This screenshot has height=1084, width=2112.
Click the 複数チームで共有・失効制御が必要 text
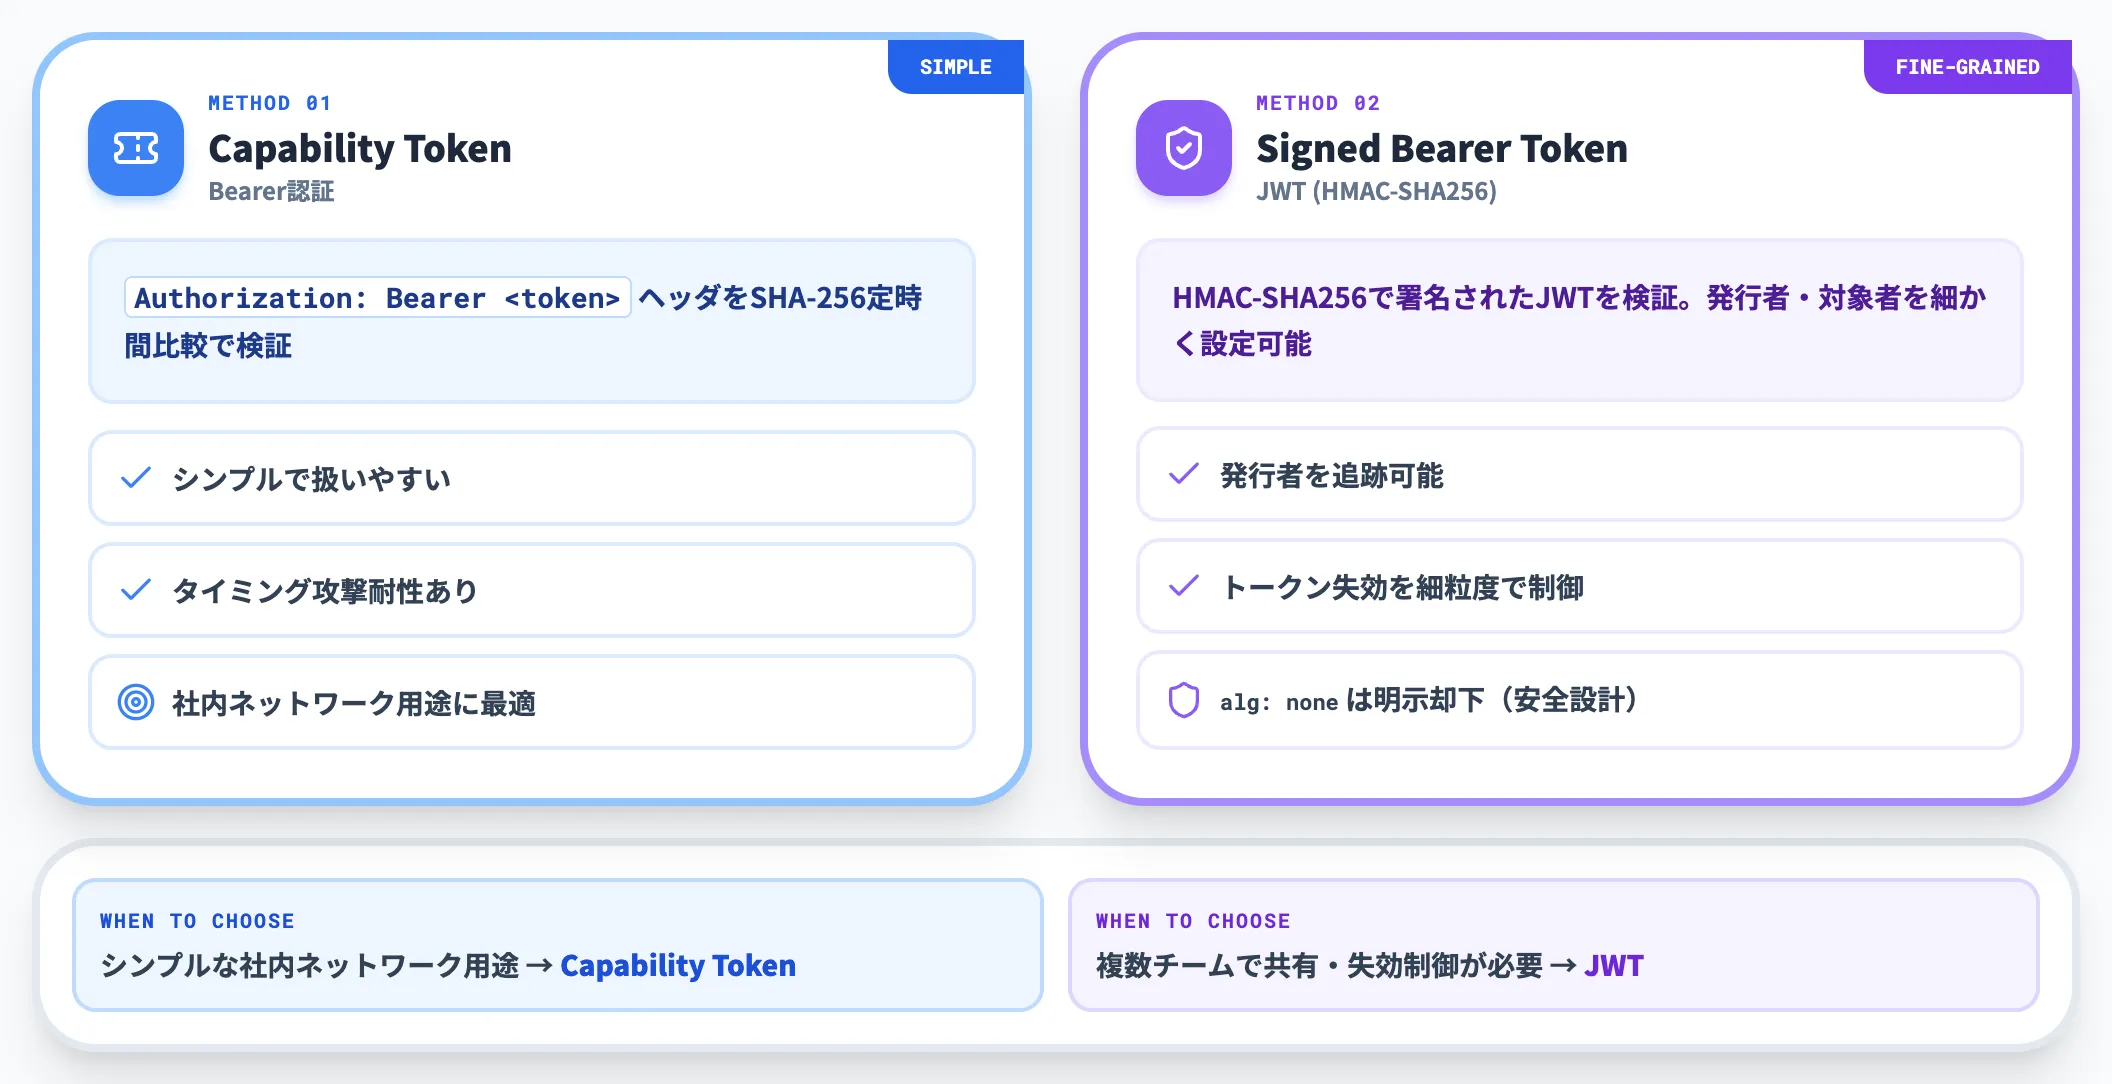1320,965
